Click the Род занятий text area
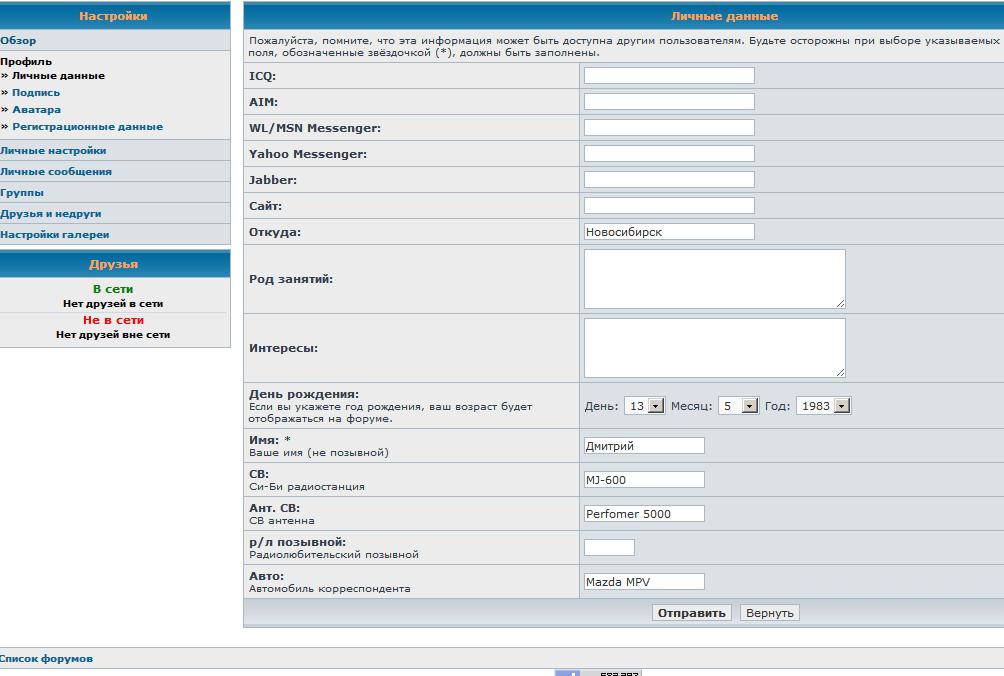Image resolution: width=1004 pixels, height=676 pixels. coord(714,279)
